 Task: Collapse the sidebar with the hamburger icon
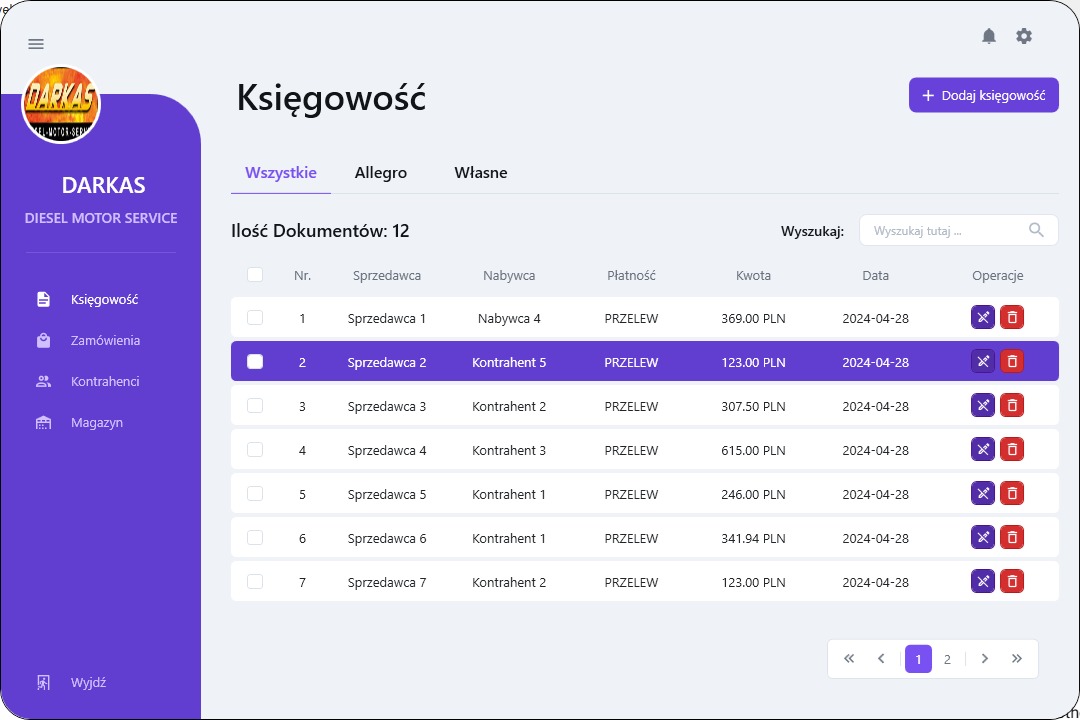click(36, 44)
